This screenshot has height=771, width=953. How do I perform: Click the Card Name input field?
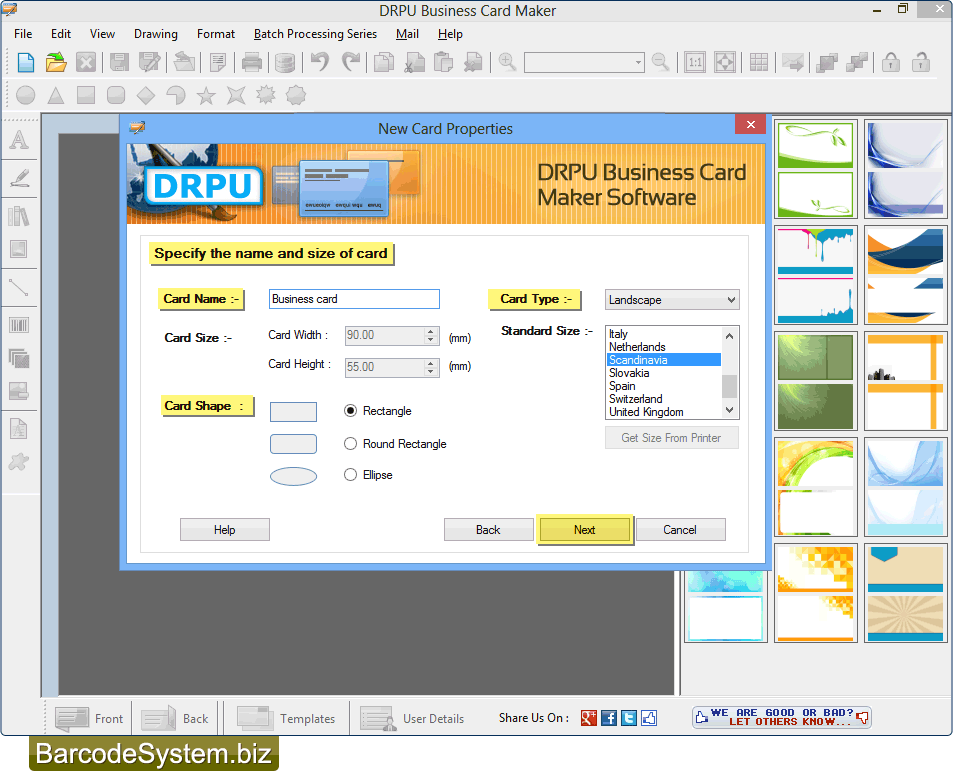[354, 299]
